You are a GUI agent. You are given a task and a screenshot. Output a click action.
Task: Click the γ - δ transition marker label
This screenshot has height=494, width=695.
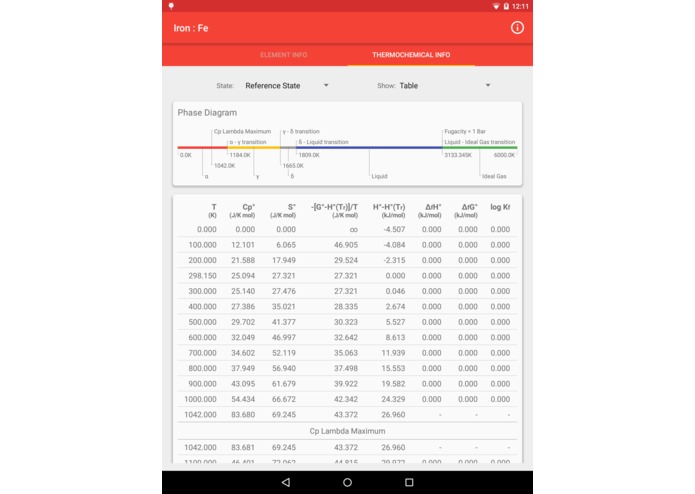tap(301, 132)
